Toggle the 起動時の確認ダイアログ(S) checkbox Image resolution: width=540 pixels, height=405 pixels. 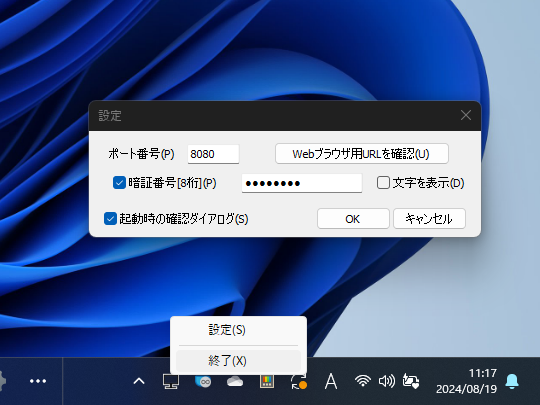pyautogui.click(x=110, y=219)
